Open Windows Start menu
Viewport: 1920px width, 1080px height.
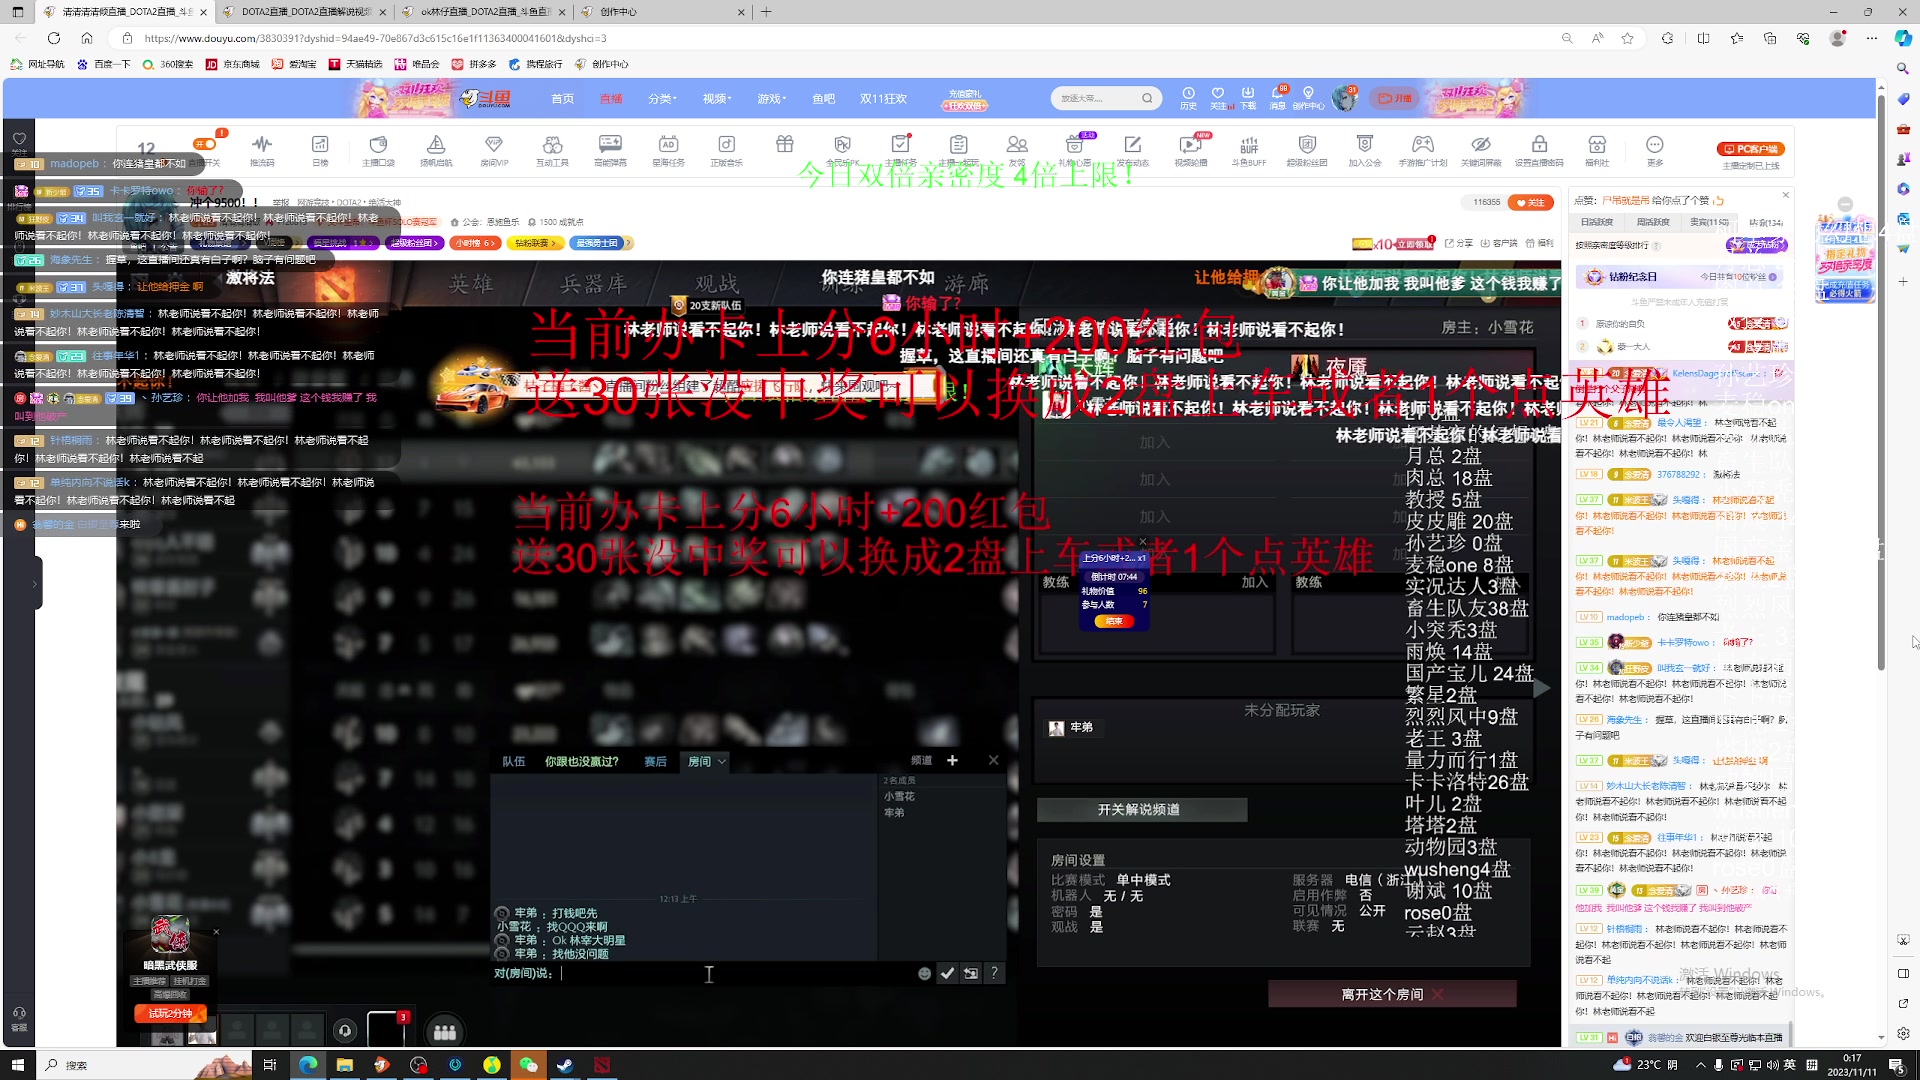[x=17, y=1065]
